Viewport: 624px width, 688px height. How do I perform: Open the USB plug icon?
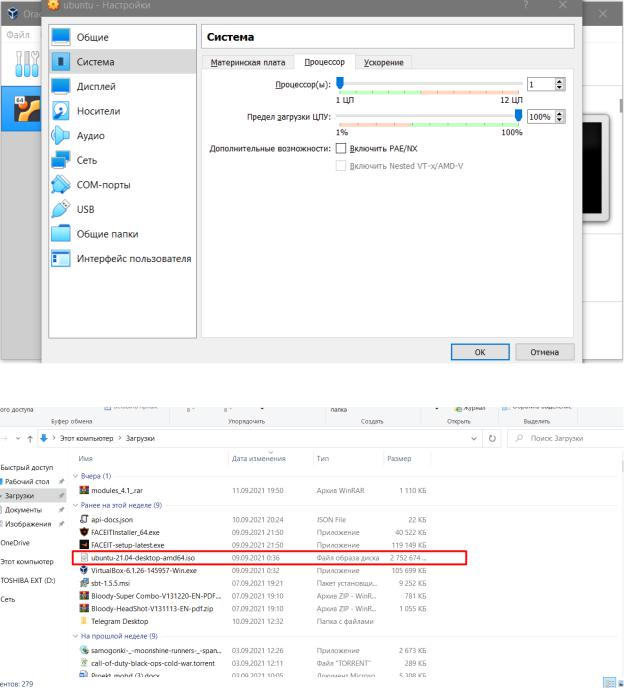(61, 209)
